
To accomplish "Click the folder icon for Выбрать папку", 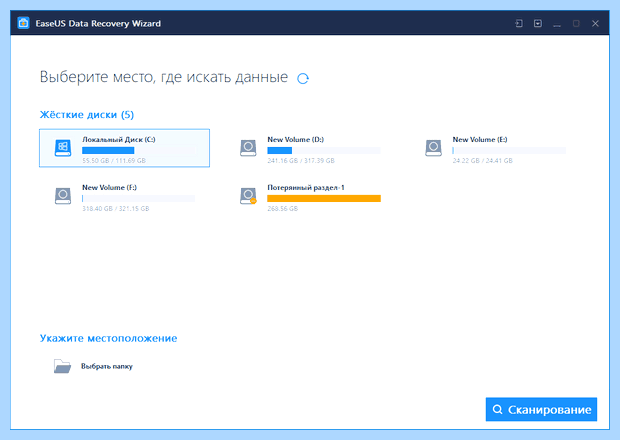I will point(62,366).
